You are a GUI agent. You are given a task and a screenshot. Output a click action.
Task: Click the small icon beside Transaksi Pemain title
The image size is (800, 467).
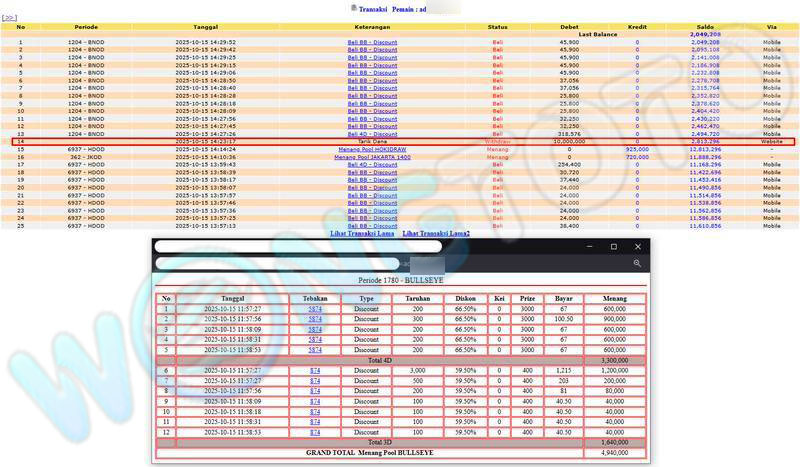pyautogui.click(x=353, y=7)
